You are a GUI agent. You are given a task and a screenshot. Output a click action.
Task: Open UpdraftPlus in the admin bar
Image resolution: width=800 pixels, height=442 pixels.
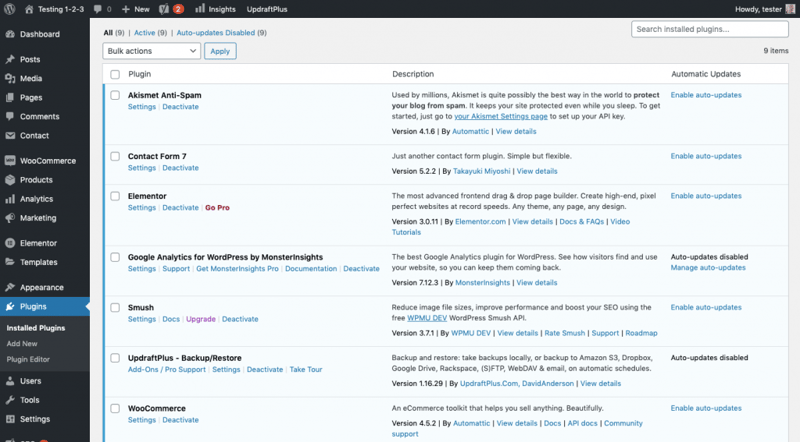click(x=267, y=9)
